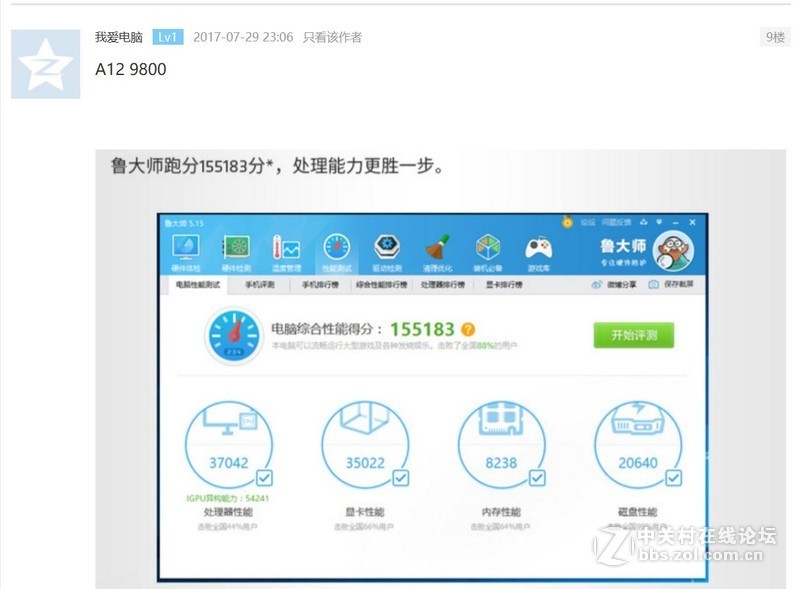Click the 内存性能 label
The width and height of the screenshot is (800, 589).
(x=501, y=512)
